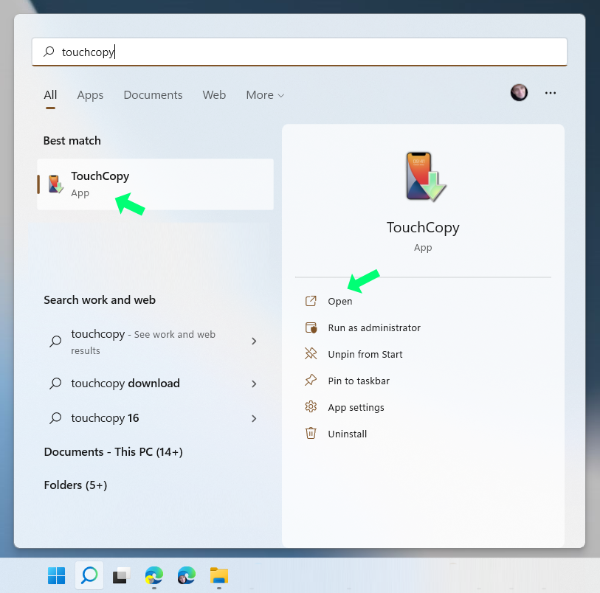
Task: Expand Folders (5+) section
Action: tap(75, 485)
